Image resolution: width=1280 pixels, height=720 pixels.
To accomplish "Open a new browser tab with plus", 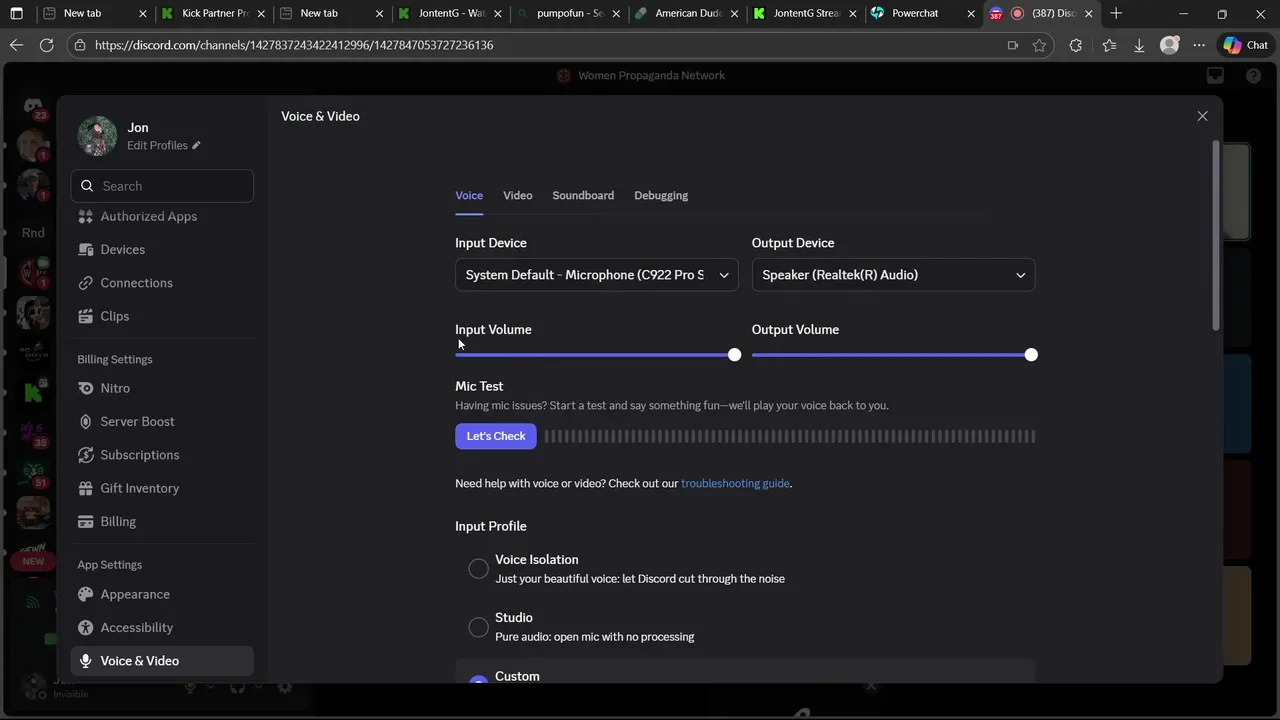I will coord(1116,13).
